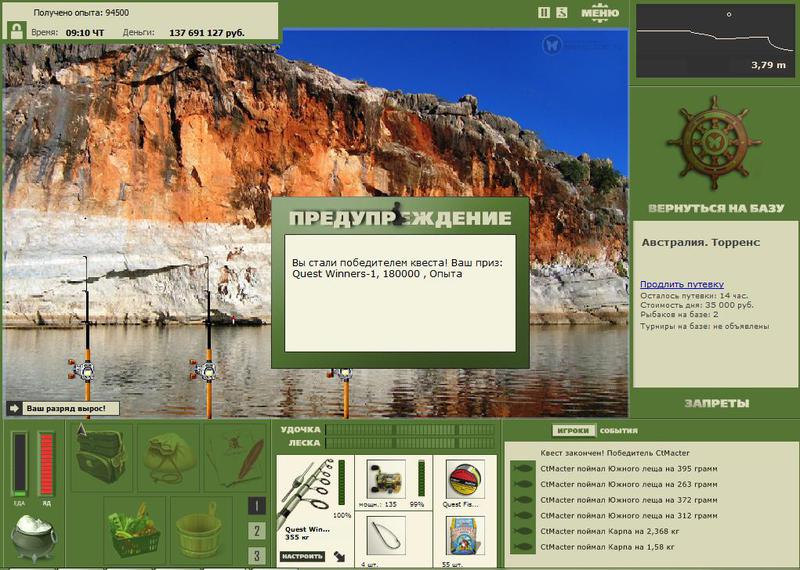Click the depth chart mini-map
The height and width of the screenshot is (570, 800).
(715, 41)
